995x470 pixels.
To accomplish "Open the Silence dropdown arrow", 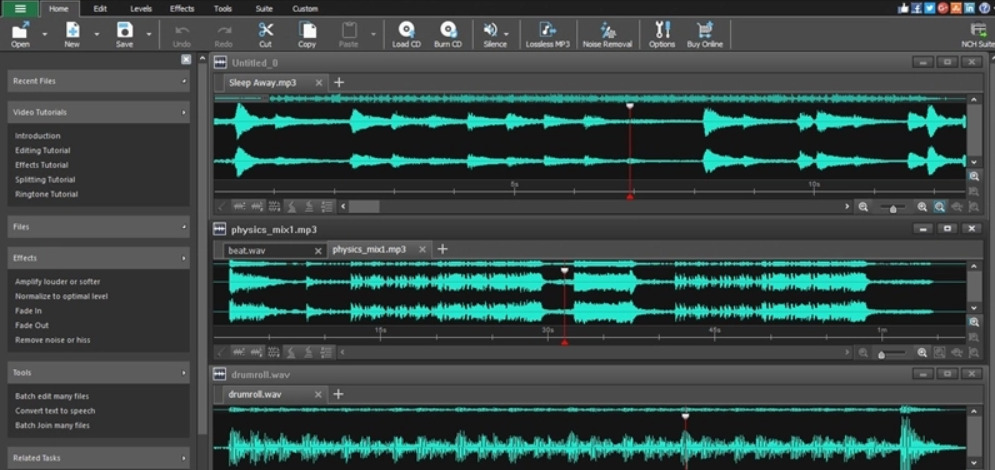I will point(507,33).
